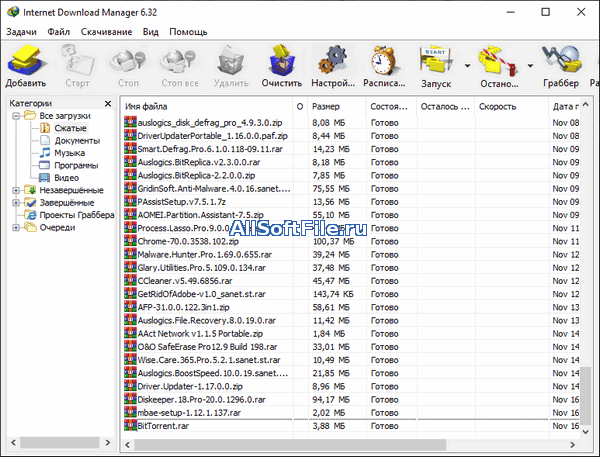Select Проекты Граббера in the tree
This screenshot has height=457, width=600.
[x=77, y=215]
